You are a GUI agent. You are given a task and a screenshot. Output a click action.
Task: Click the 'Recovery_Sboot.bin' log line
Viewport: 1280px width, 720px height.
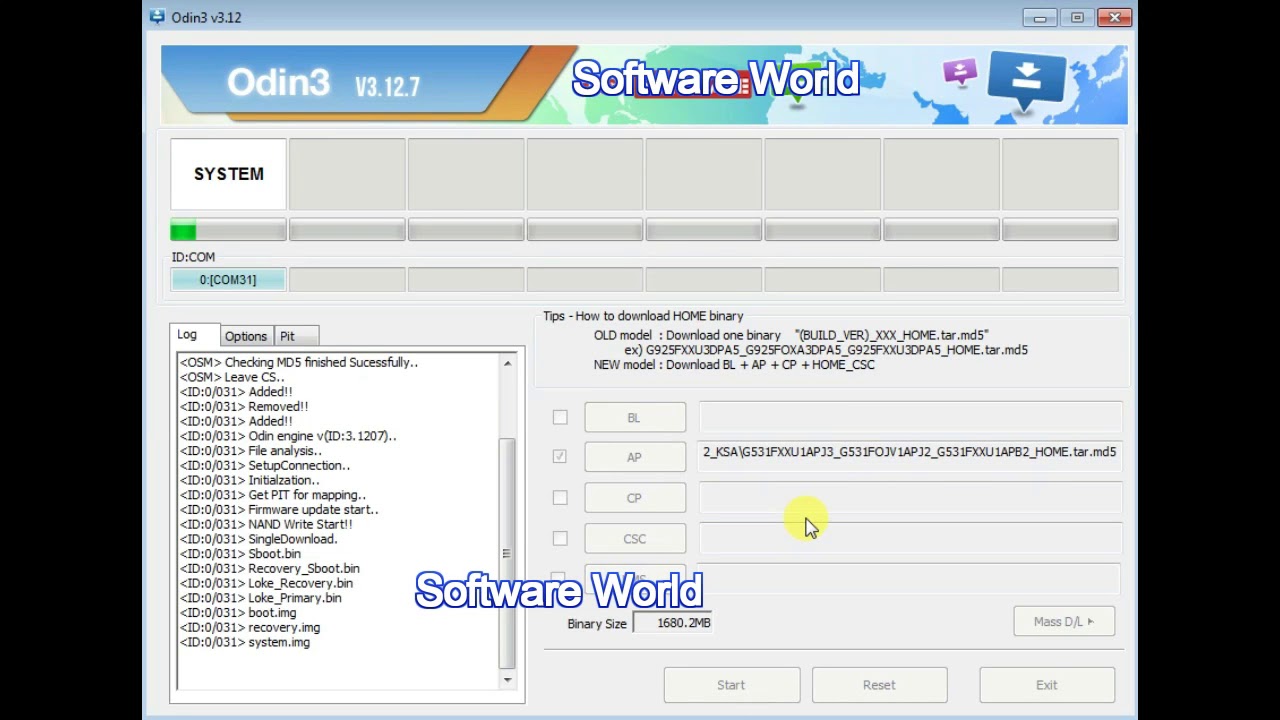tap(270, 568)
